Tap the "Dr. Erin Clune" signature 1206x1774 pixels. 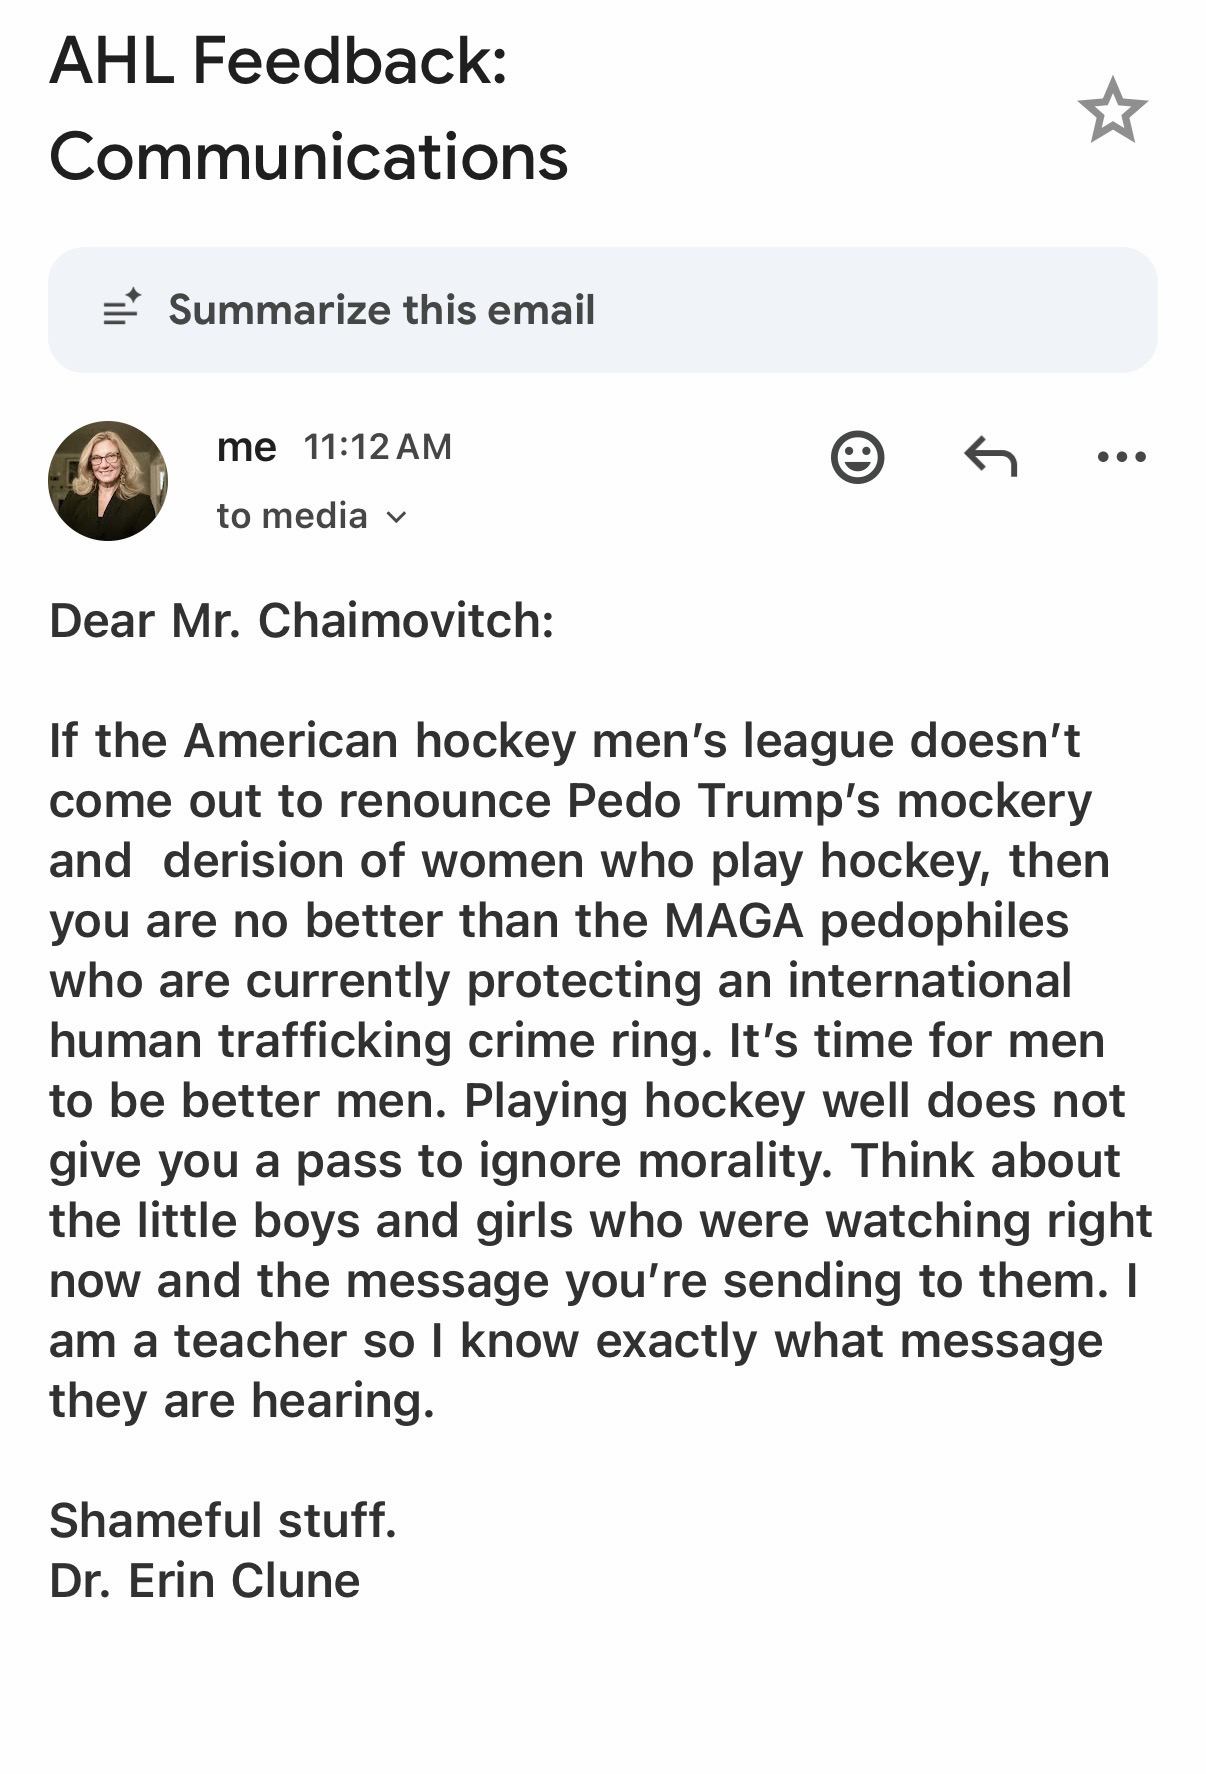click(205, 1581)
